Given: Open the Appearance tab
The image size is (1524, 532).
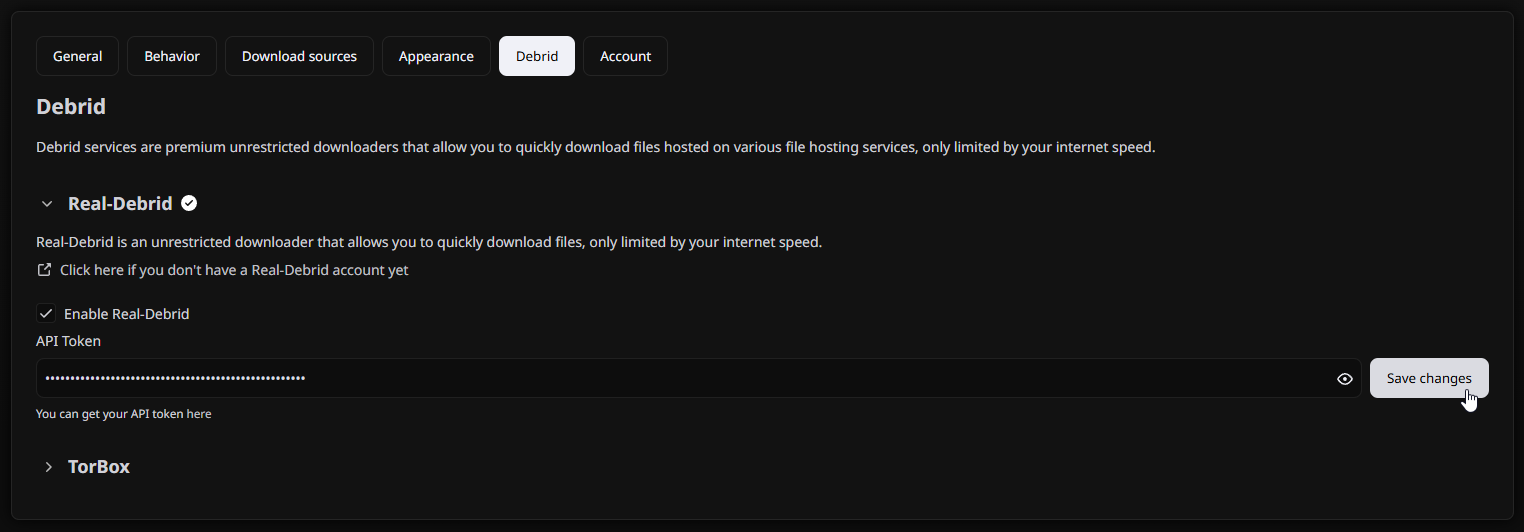Looking at the screenshot, I should (x=436, y=56).
